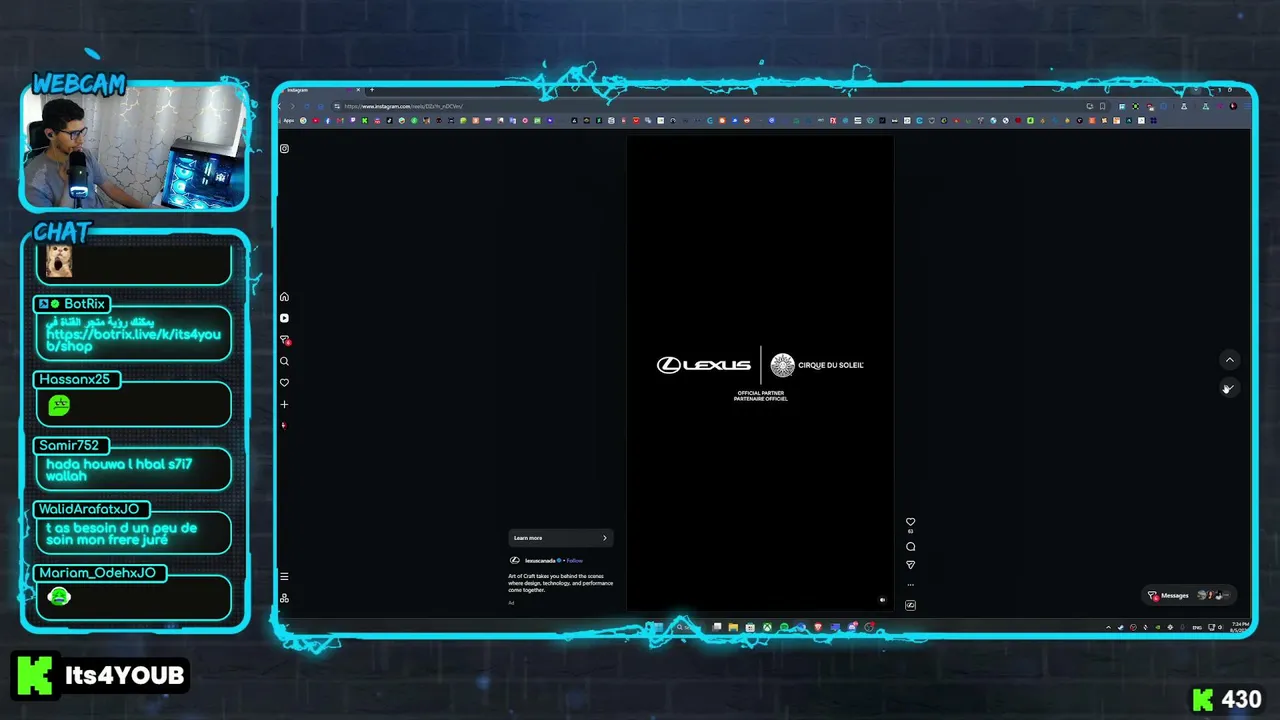Open direct messages icon with red badge in sidebar
Image resolution: width=1280 pixels, height=720 pixels.
pos(284,340)
